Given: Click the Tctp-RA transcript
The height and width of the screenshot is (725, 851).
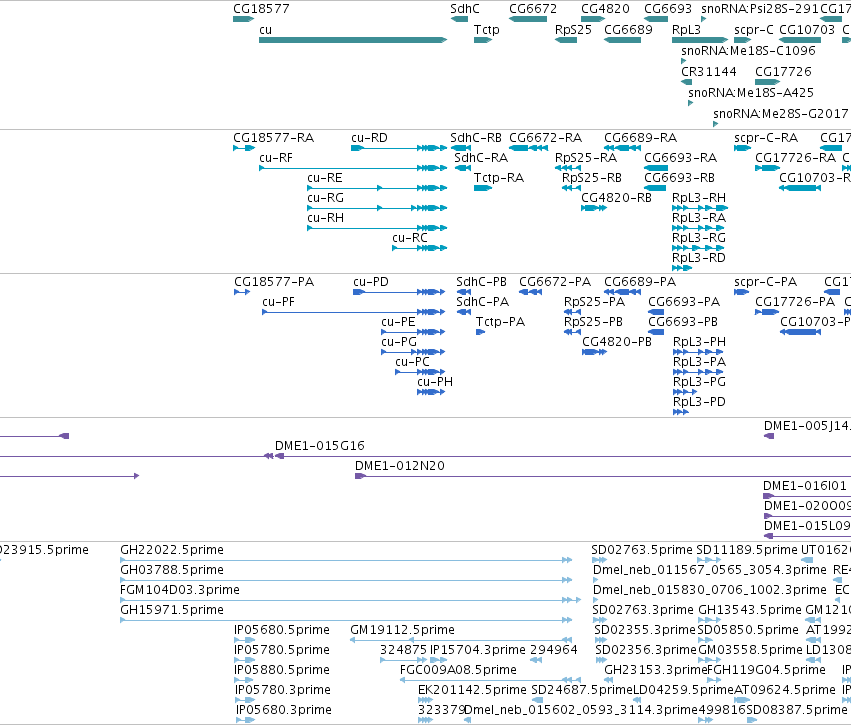Looking at the screenshot, I should point(483,188).
